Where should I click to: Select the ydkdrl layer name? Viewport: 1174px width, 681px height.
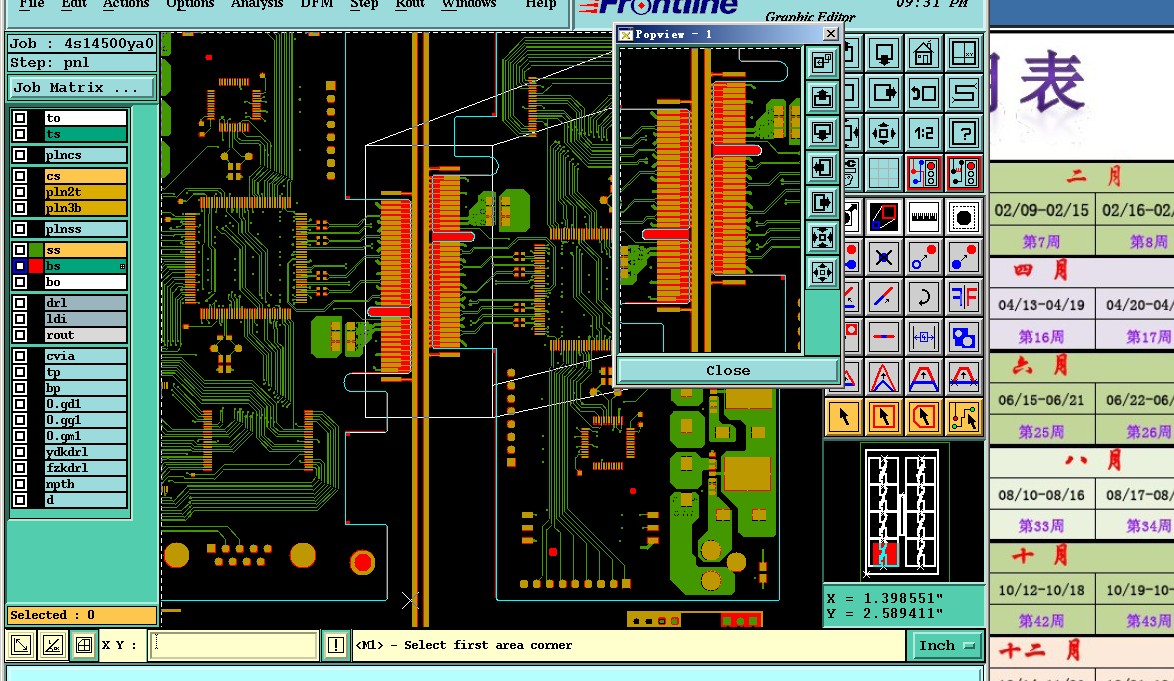pyautogui.click(x=85, y=451)
